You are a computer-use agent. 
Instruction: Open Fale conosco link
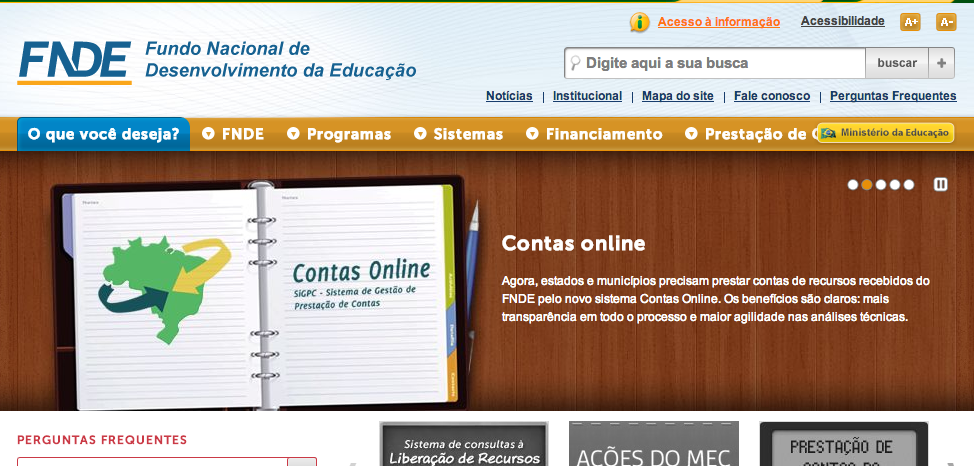click(x=771, y=96)
